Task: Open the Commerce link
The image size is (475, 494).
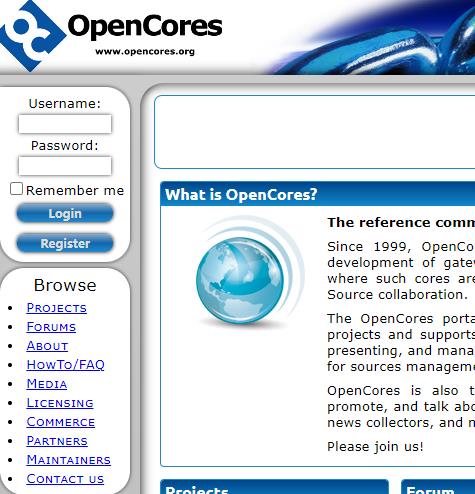Action: tap(61, 422)
